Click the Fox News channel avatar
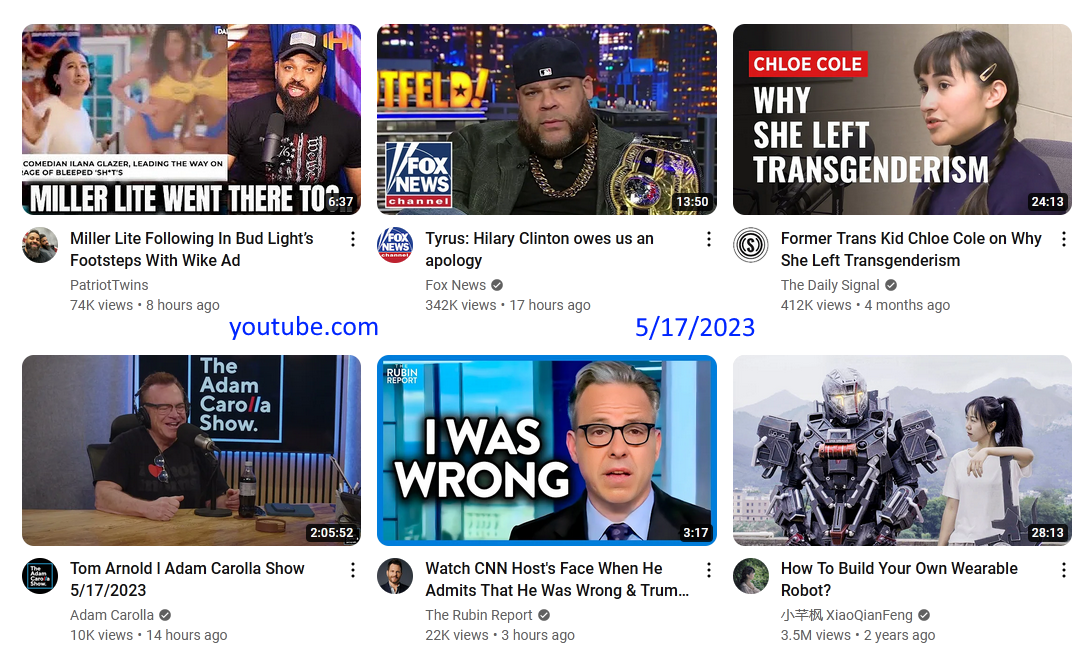The width and height of the screenshot is (1085, 664). (395, 245)
